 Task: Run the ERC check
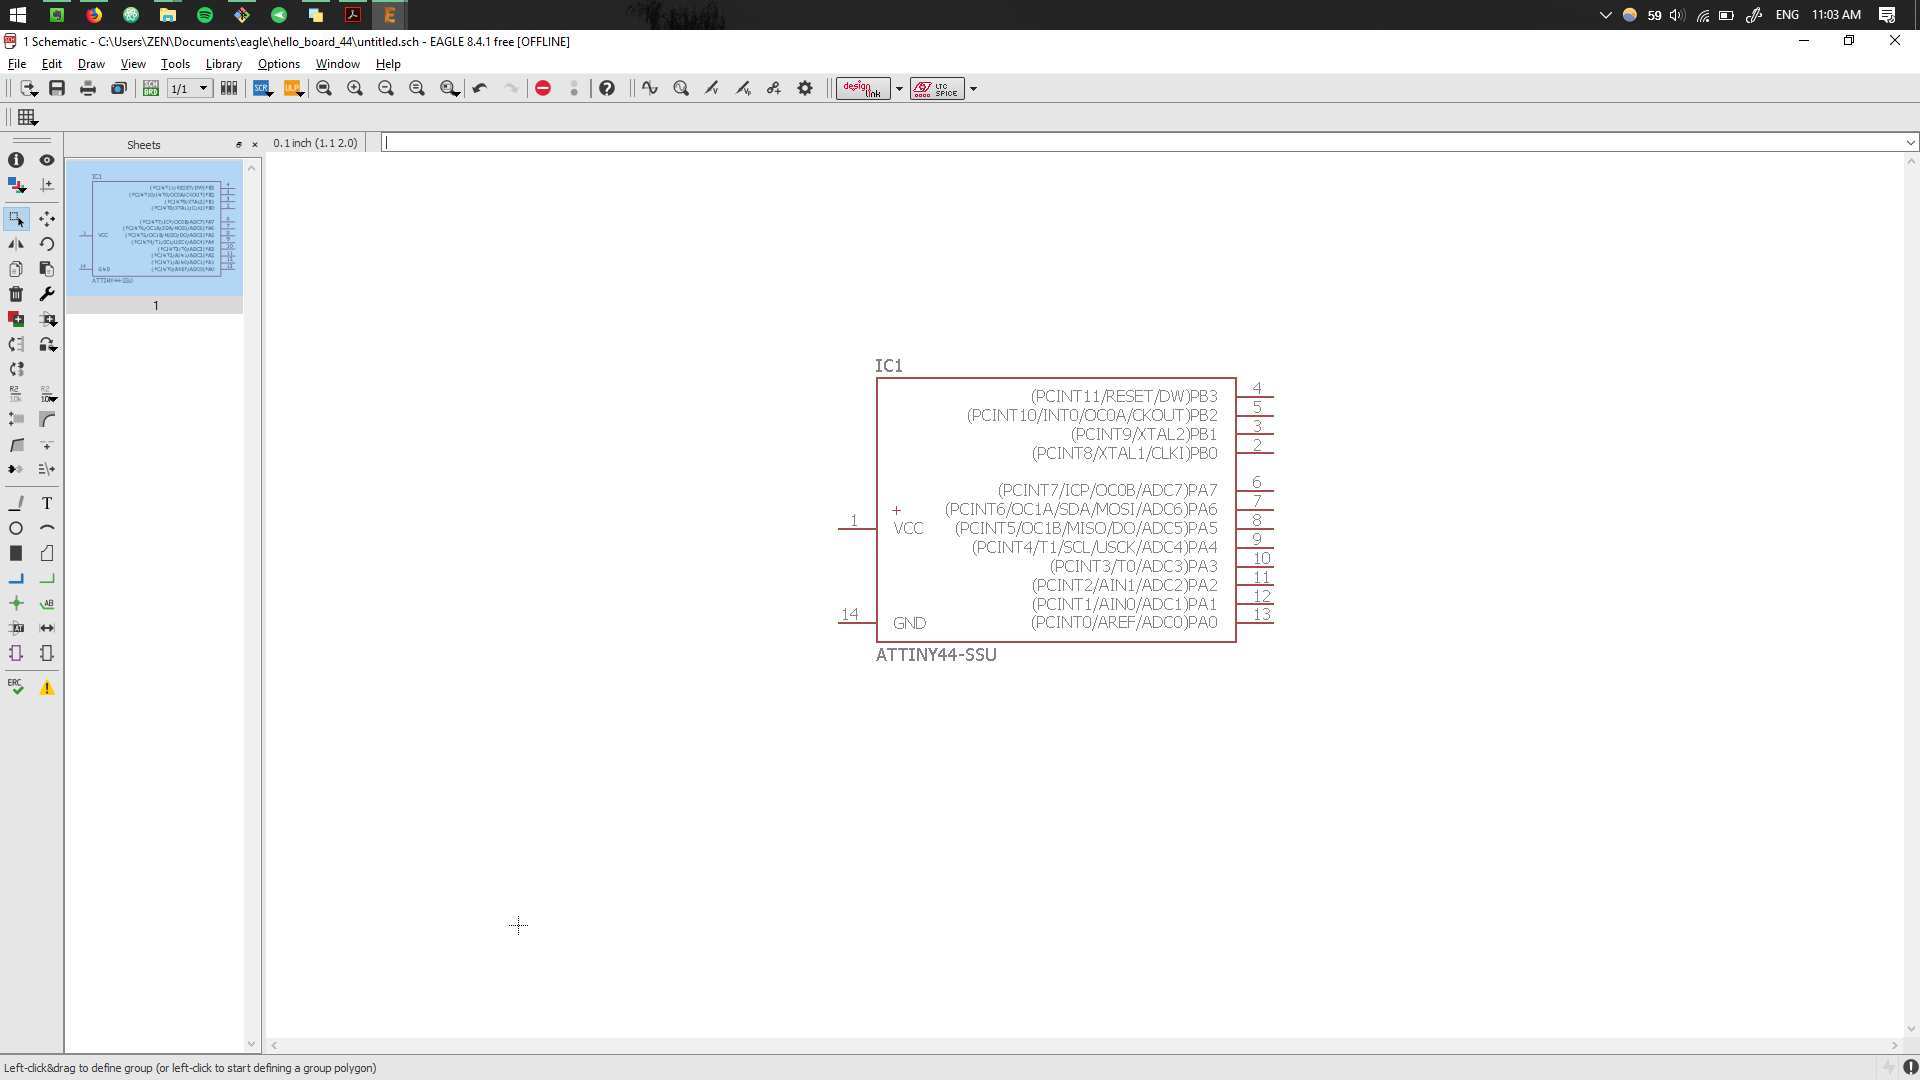click(x=16, y=687)
